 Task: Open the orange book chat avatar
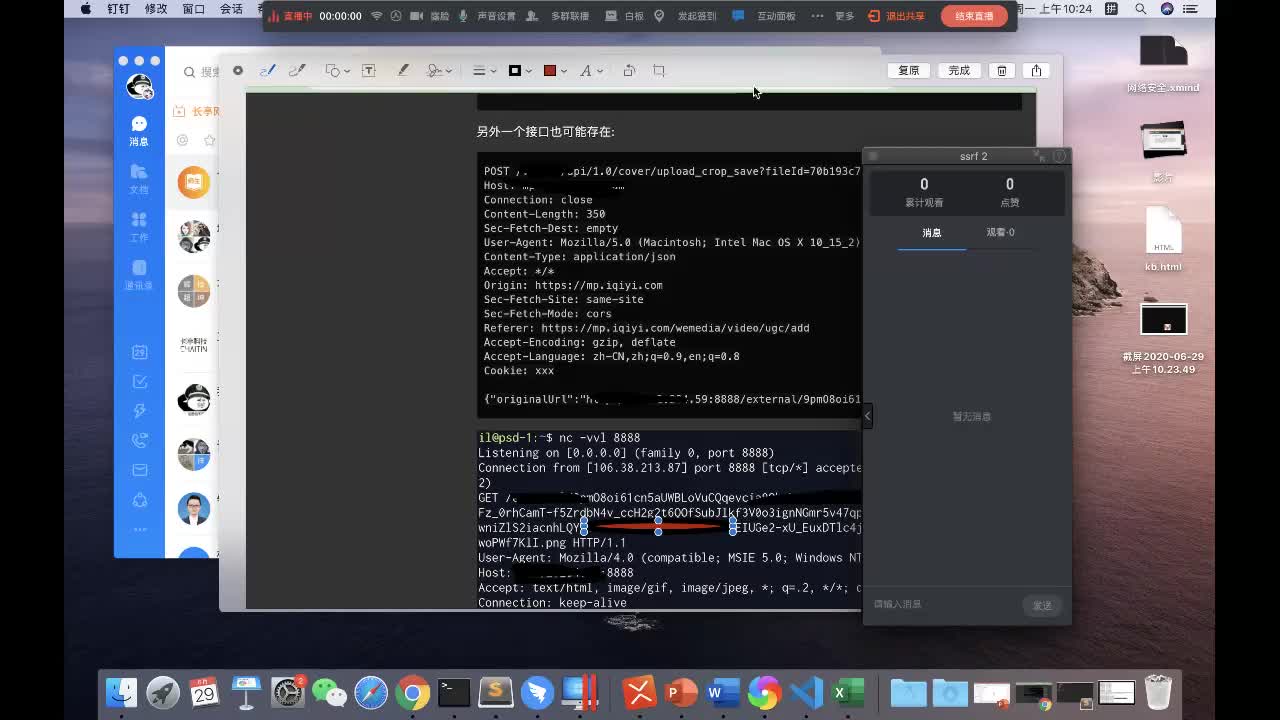click(194, 182)
